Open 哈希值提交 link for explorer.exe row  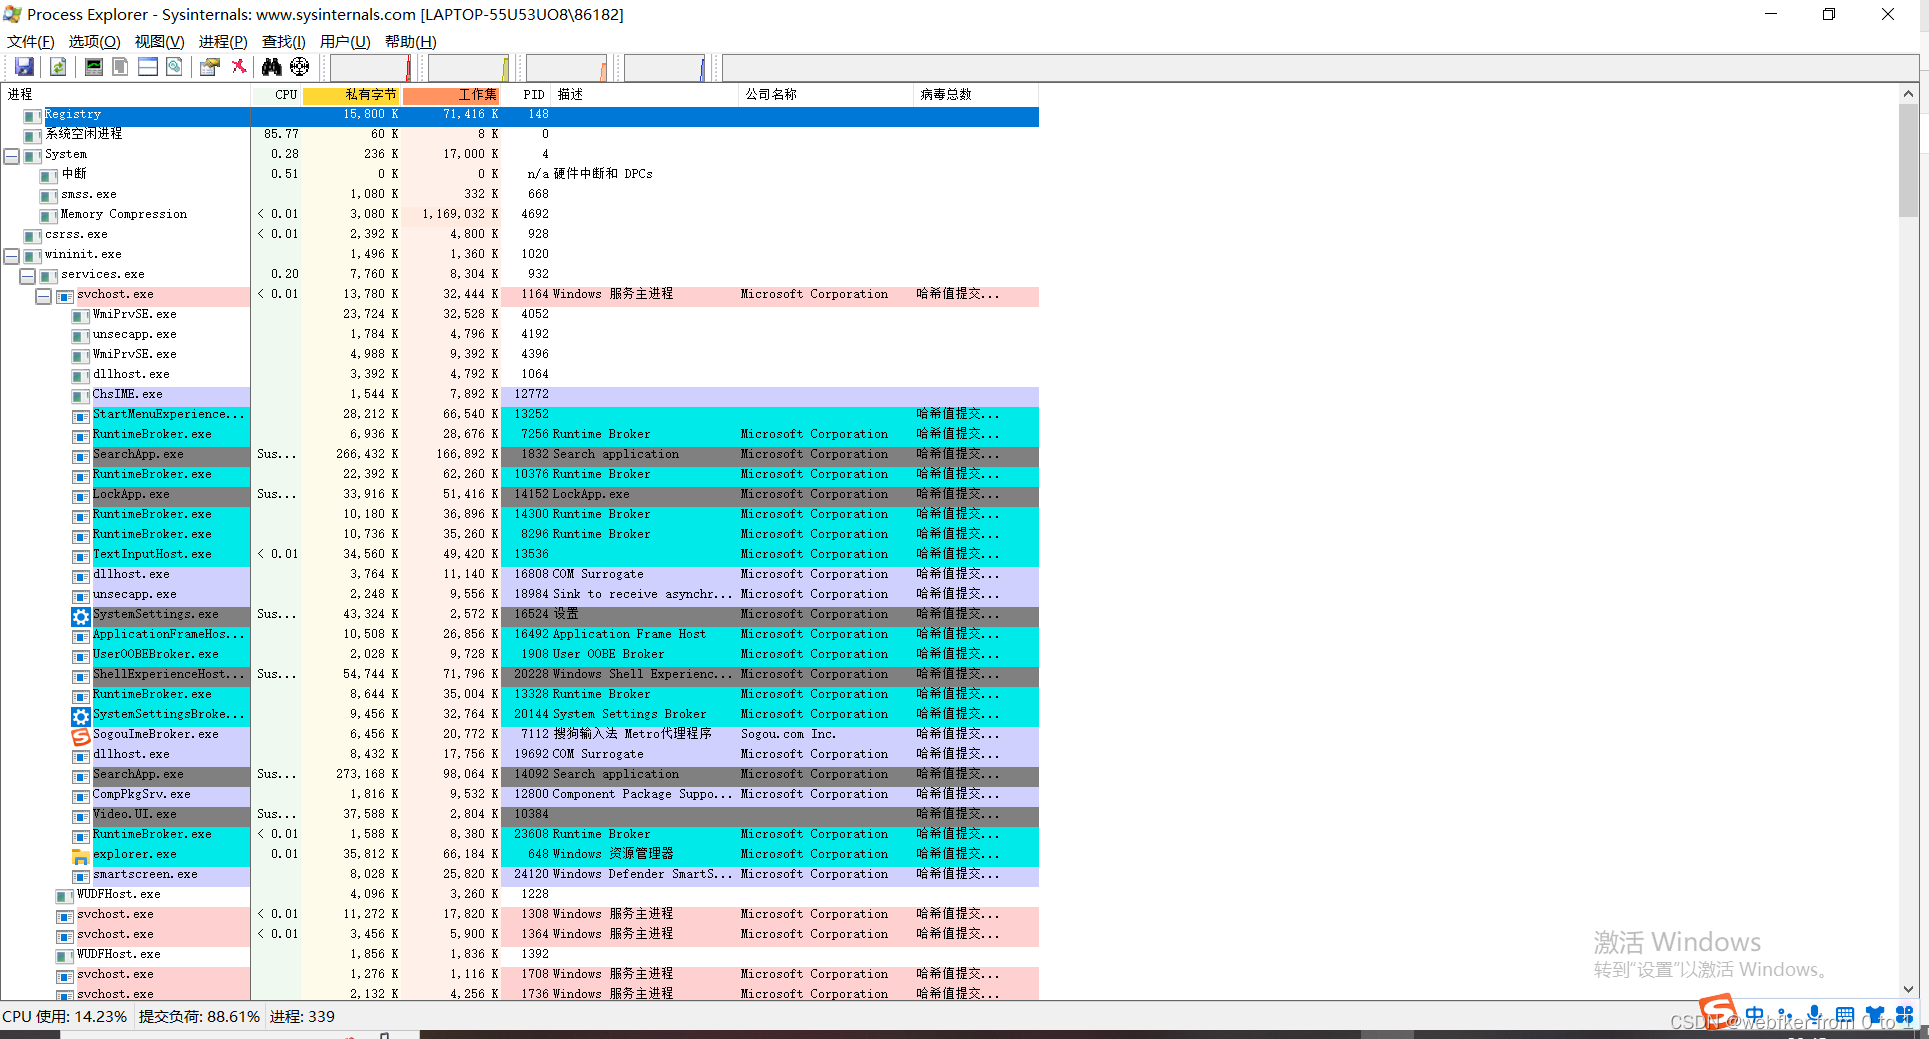pos(958,855)
